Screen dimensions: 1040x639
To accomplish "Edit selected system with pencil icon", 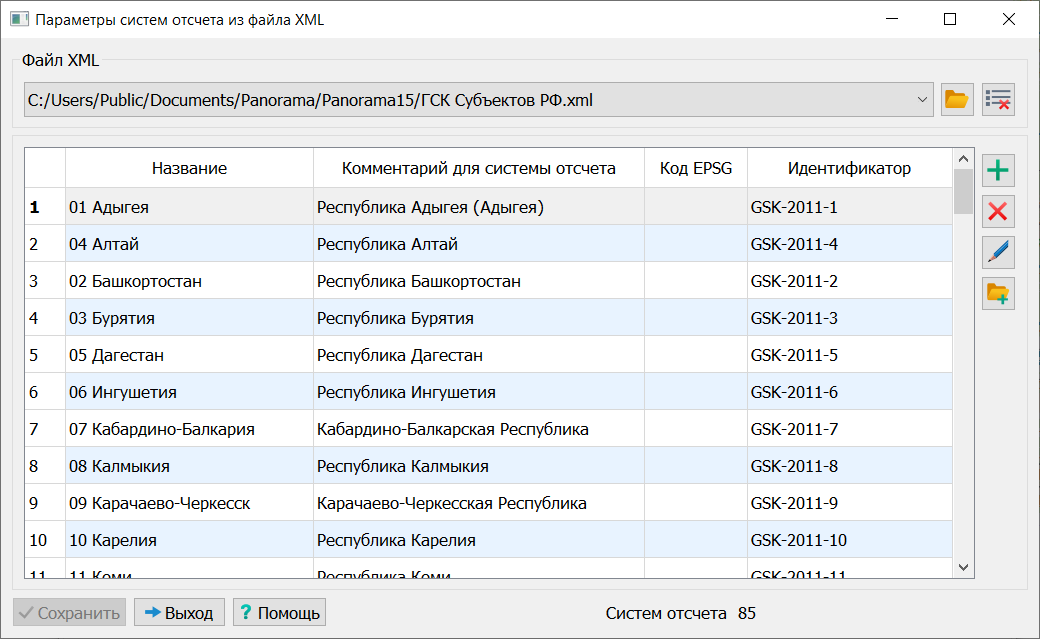I will [998, 252].
